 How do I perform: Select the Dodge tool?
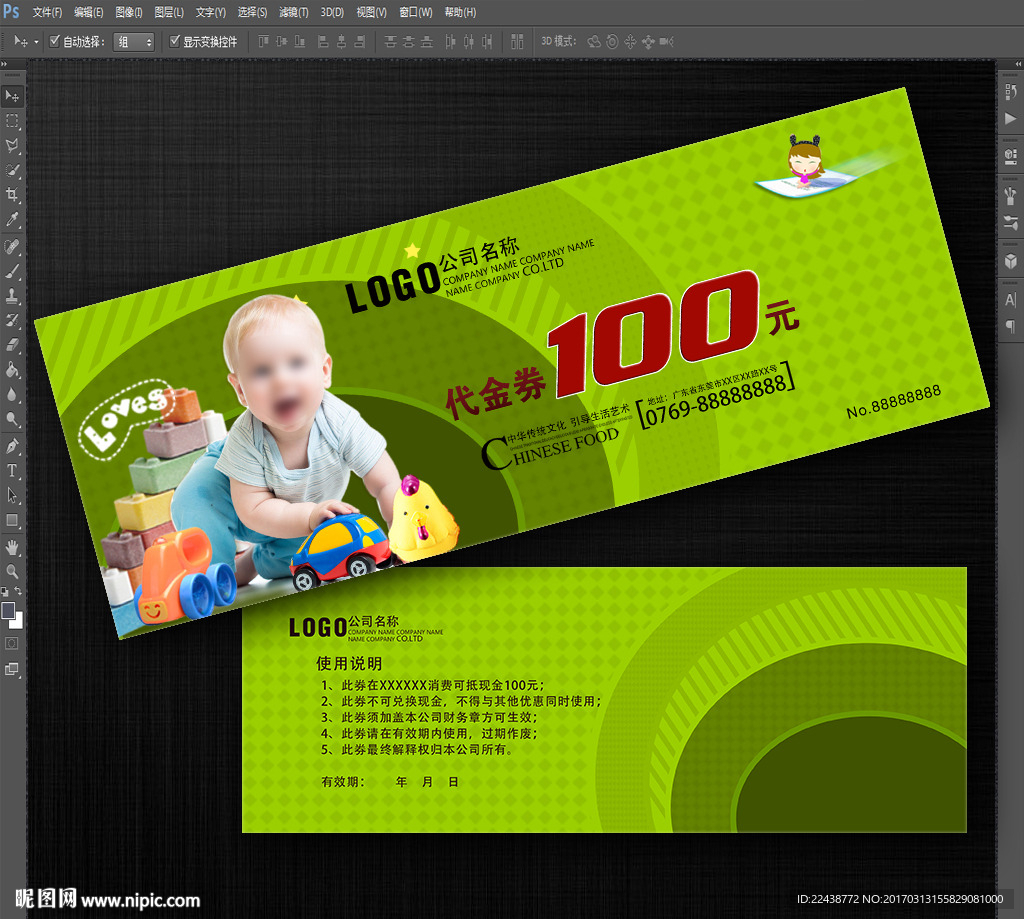(x=12, y=419)
